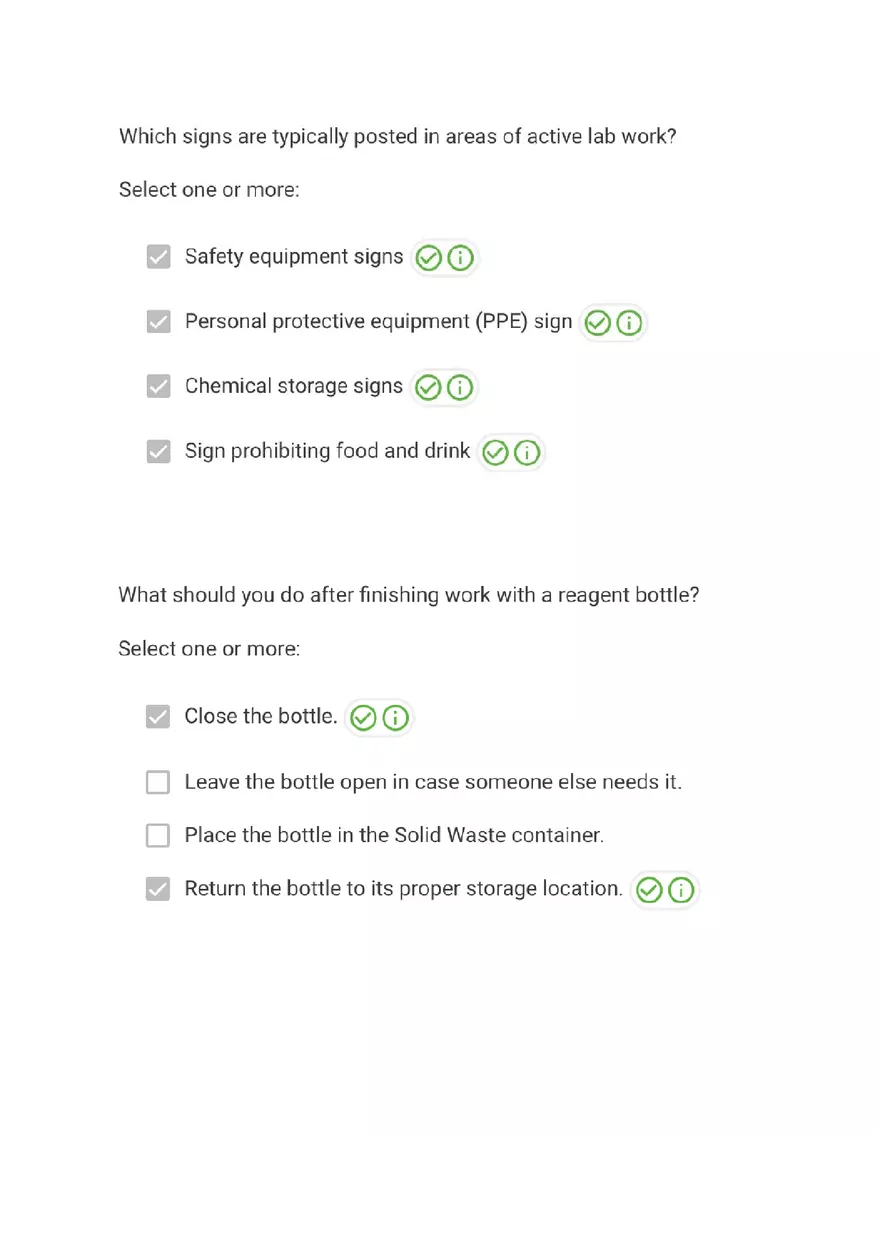Click the checkmark icon beside Chemical storage signs
This screenshot has width=880, height=1247.
pos(428,387)
